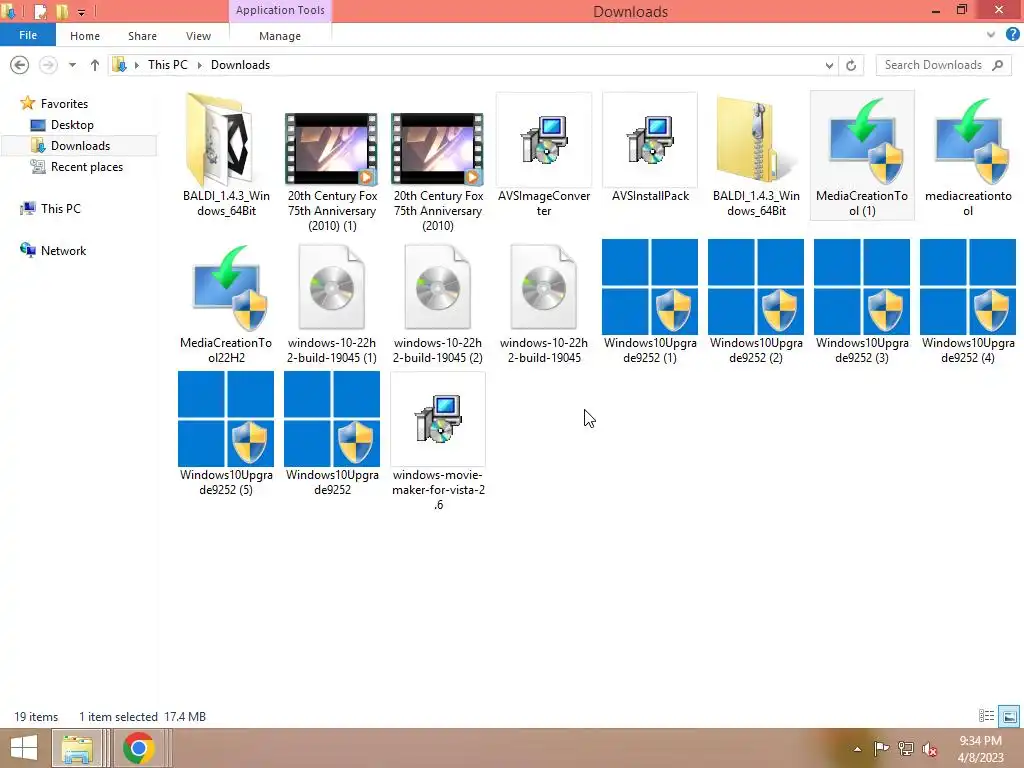Open Google Chrome from the taskbar
1024x768 pixels.
(x=138, y=748)
